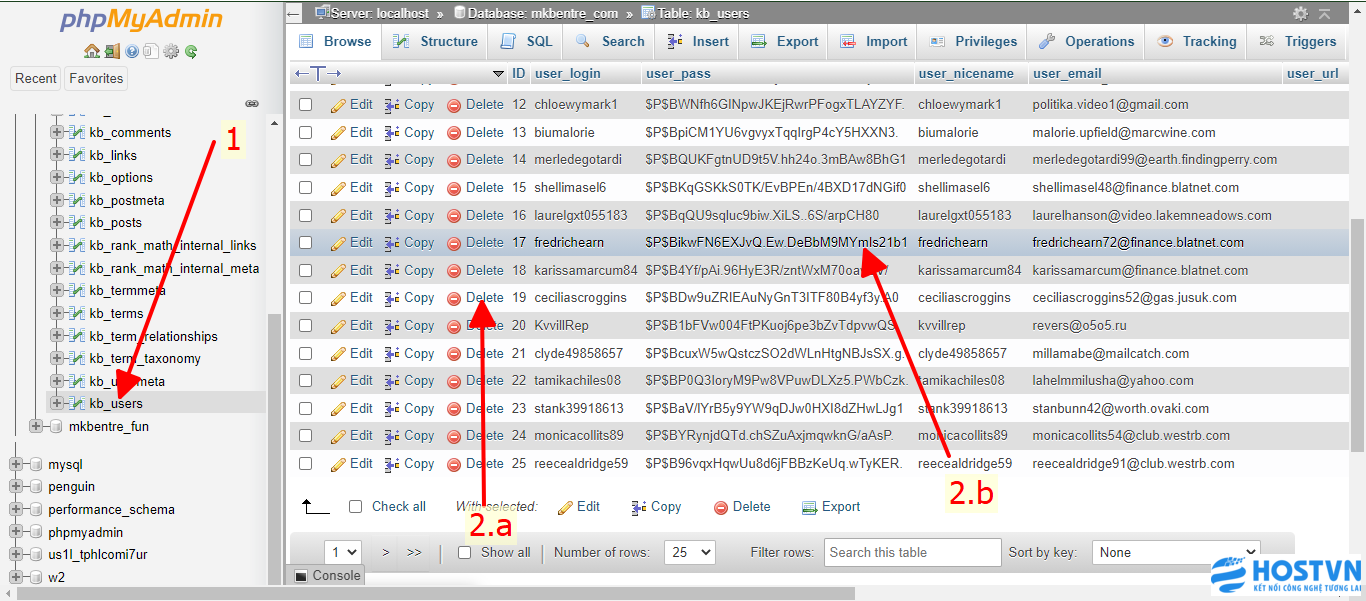This screenshot has width=1366, height=601.
Task: Go to last page with >> button
Action: 414,552
